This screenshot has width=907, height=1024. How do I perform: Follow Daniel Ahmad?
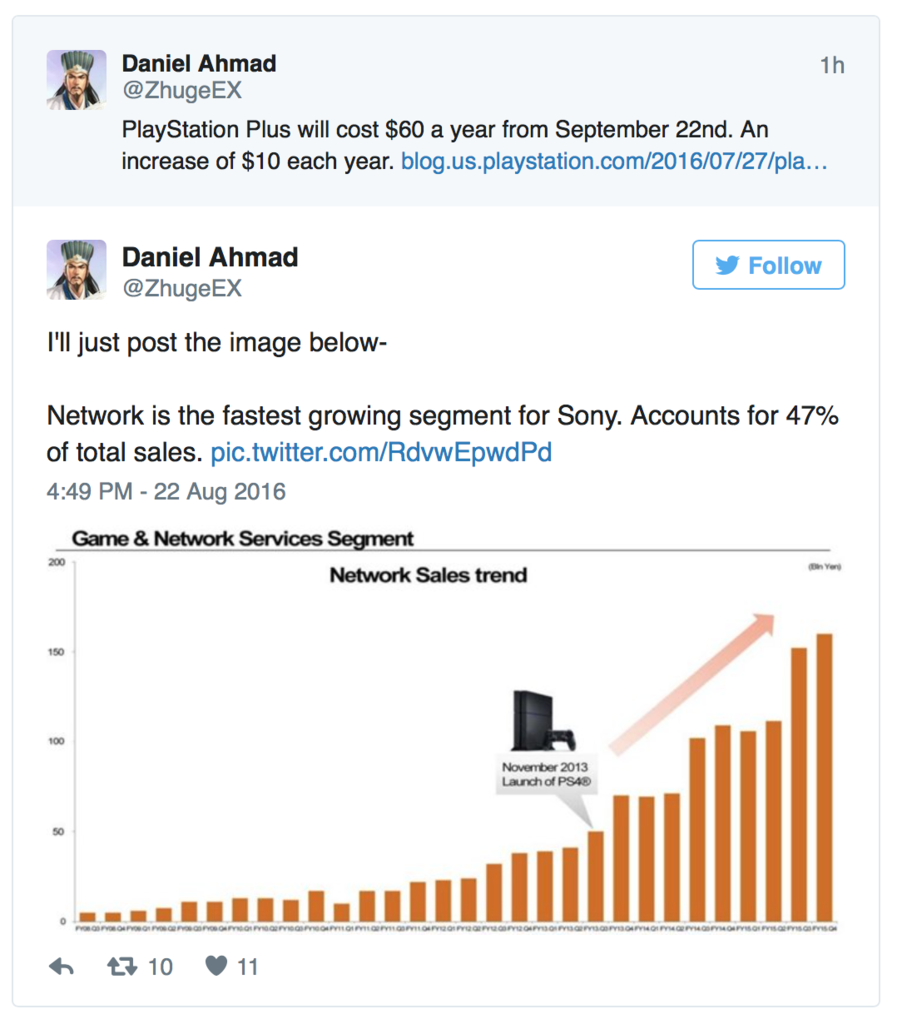pos(769,264)
